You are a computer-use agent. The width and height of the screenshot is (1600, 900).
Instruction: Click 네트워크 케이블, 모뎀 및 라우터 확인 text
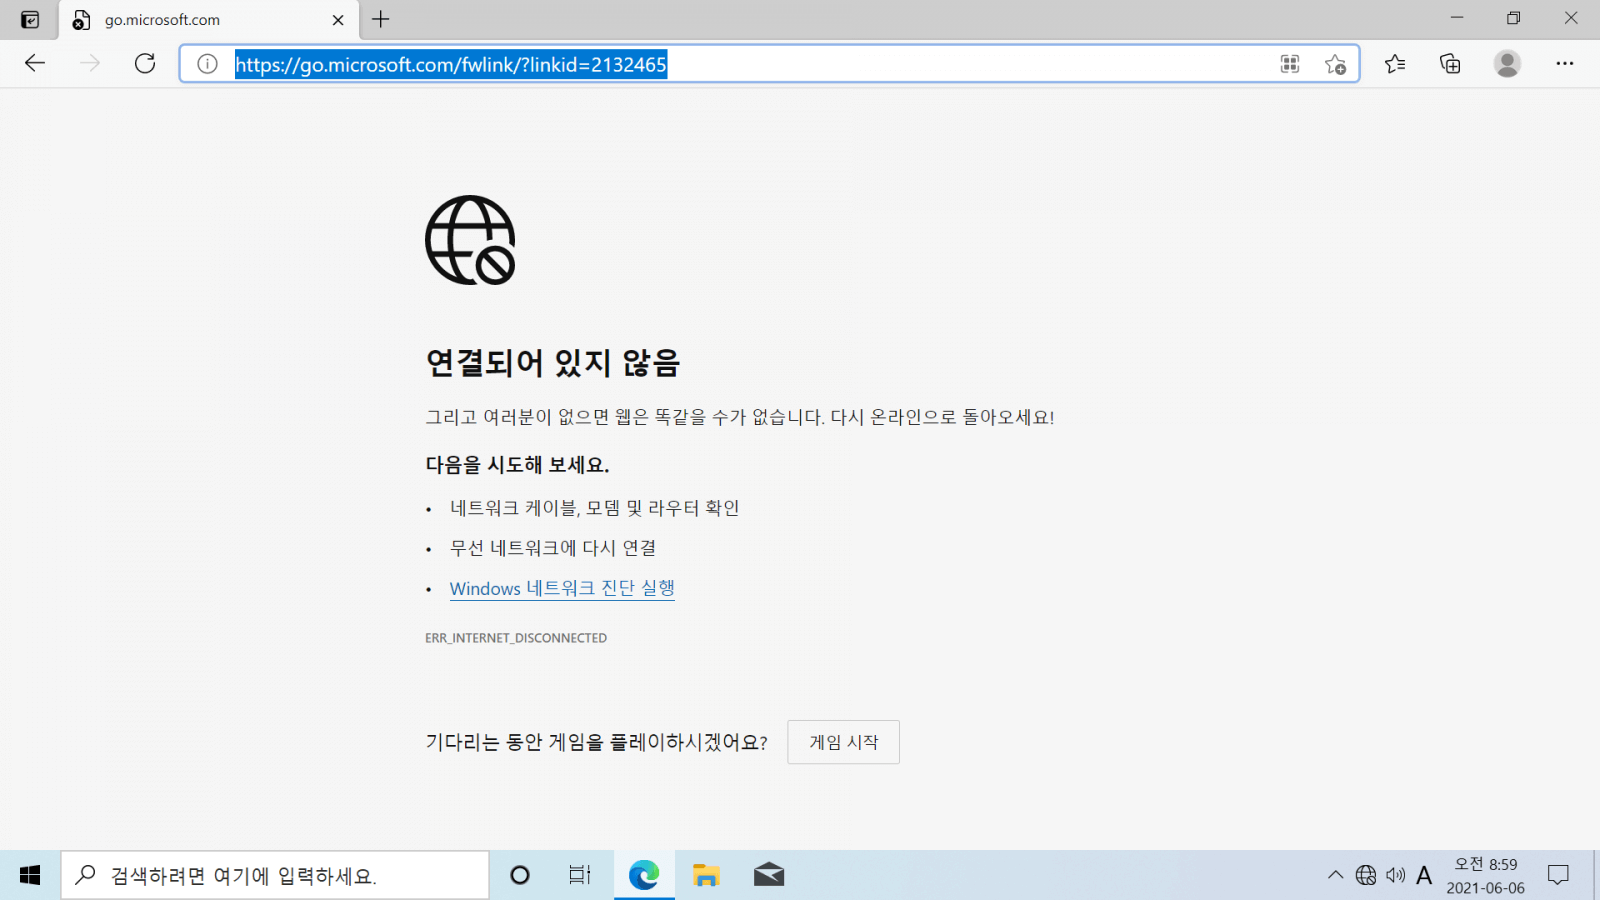(595, 508)
